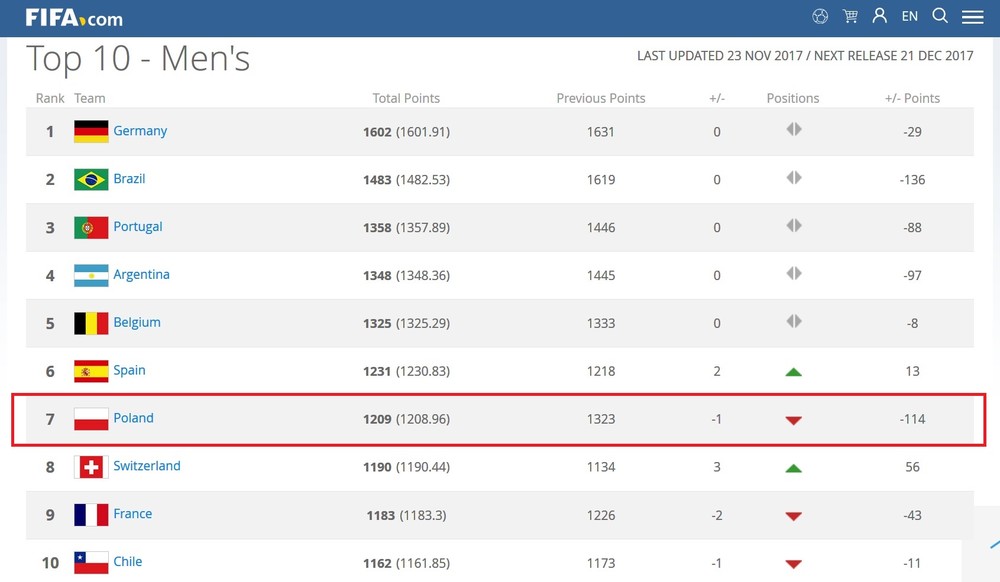Viewport: 1000px width, 582px height.
Task: Click the Spain team link
Action: click(129, 370)
